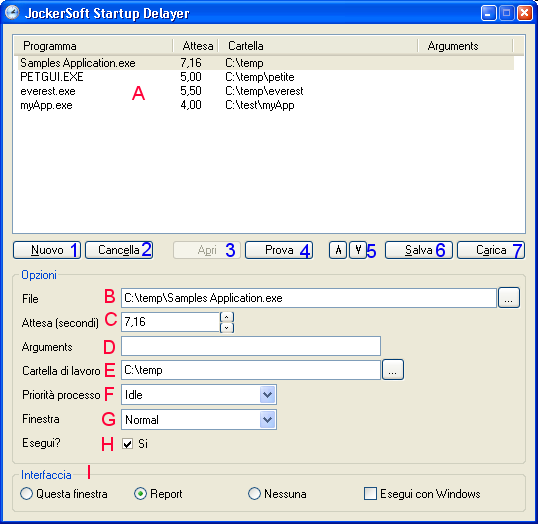
Task: Select the Questa finestra radio option
Action: (26, 494)
